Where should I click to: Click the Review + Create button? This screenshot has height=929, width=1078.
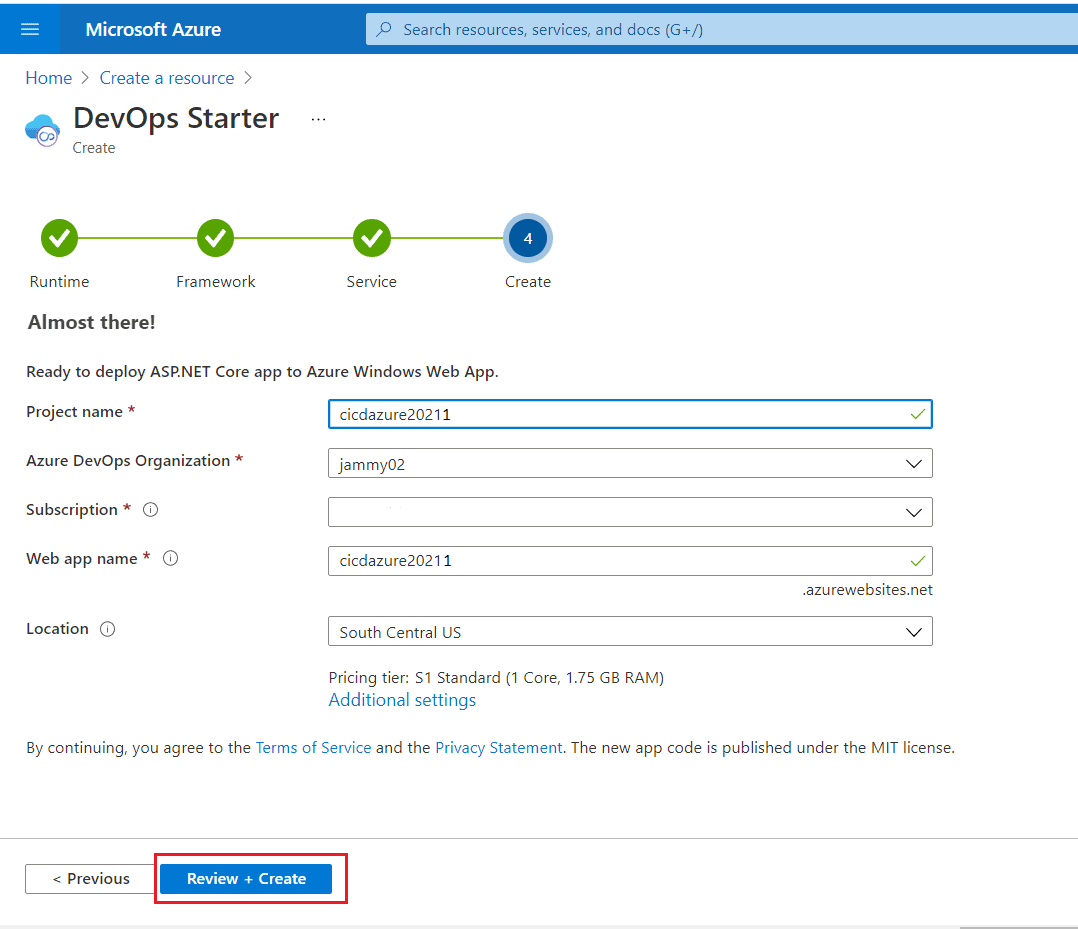pyautogui.click(x=246, y=878)
